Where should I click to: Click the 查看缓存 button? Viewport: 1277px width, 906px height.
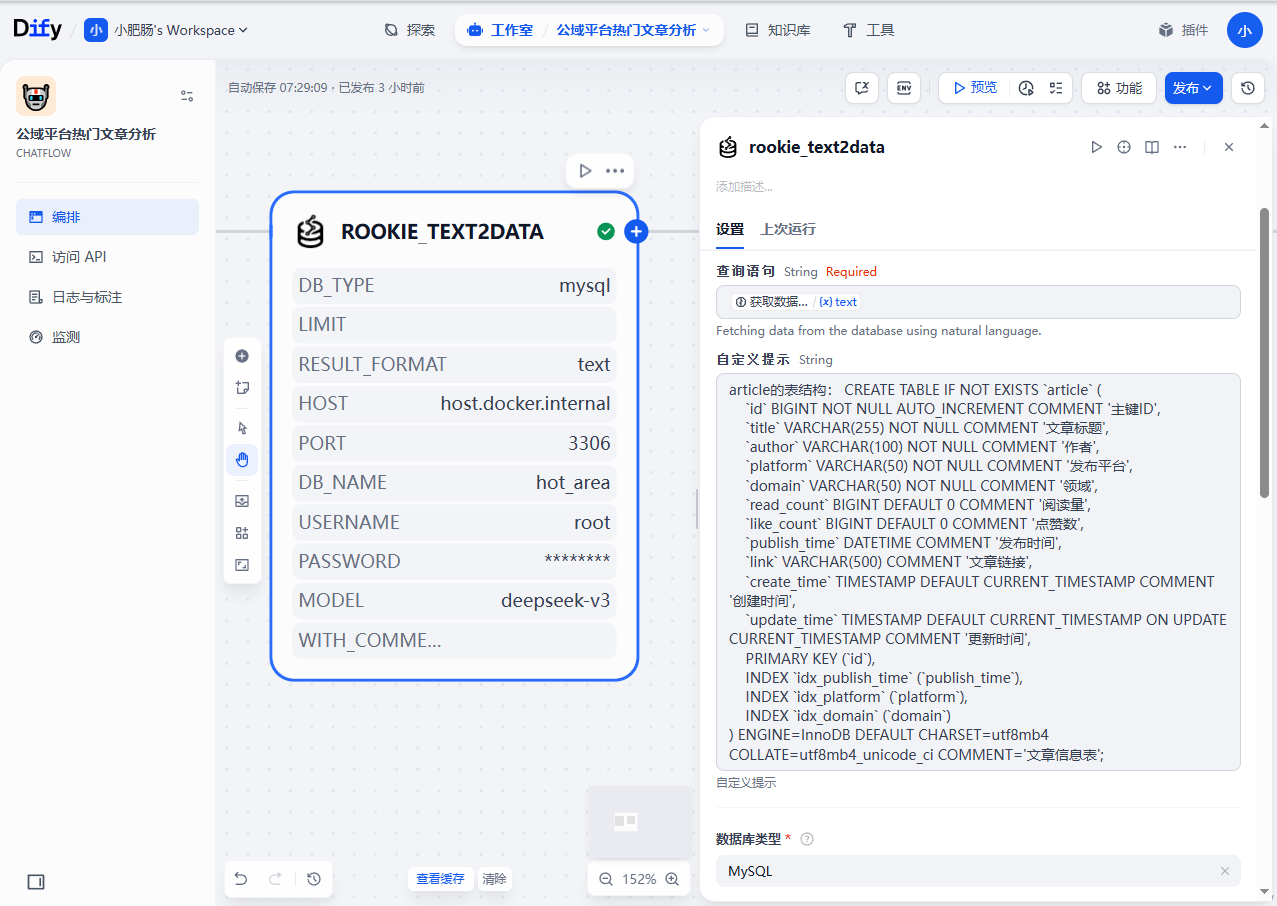click(440, 879)
